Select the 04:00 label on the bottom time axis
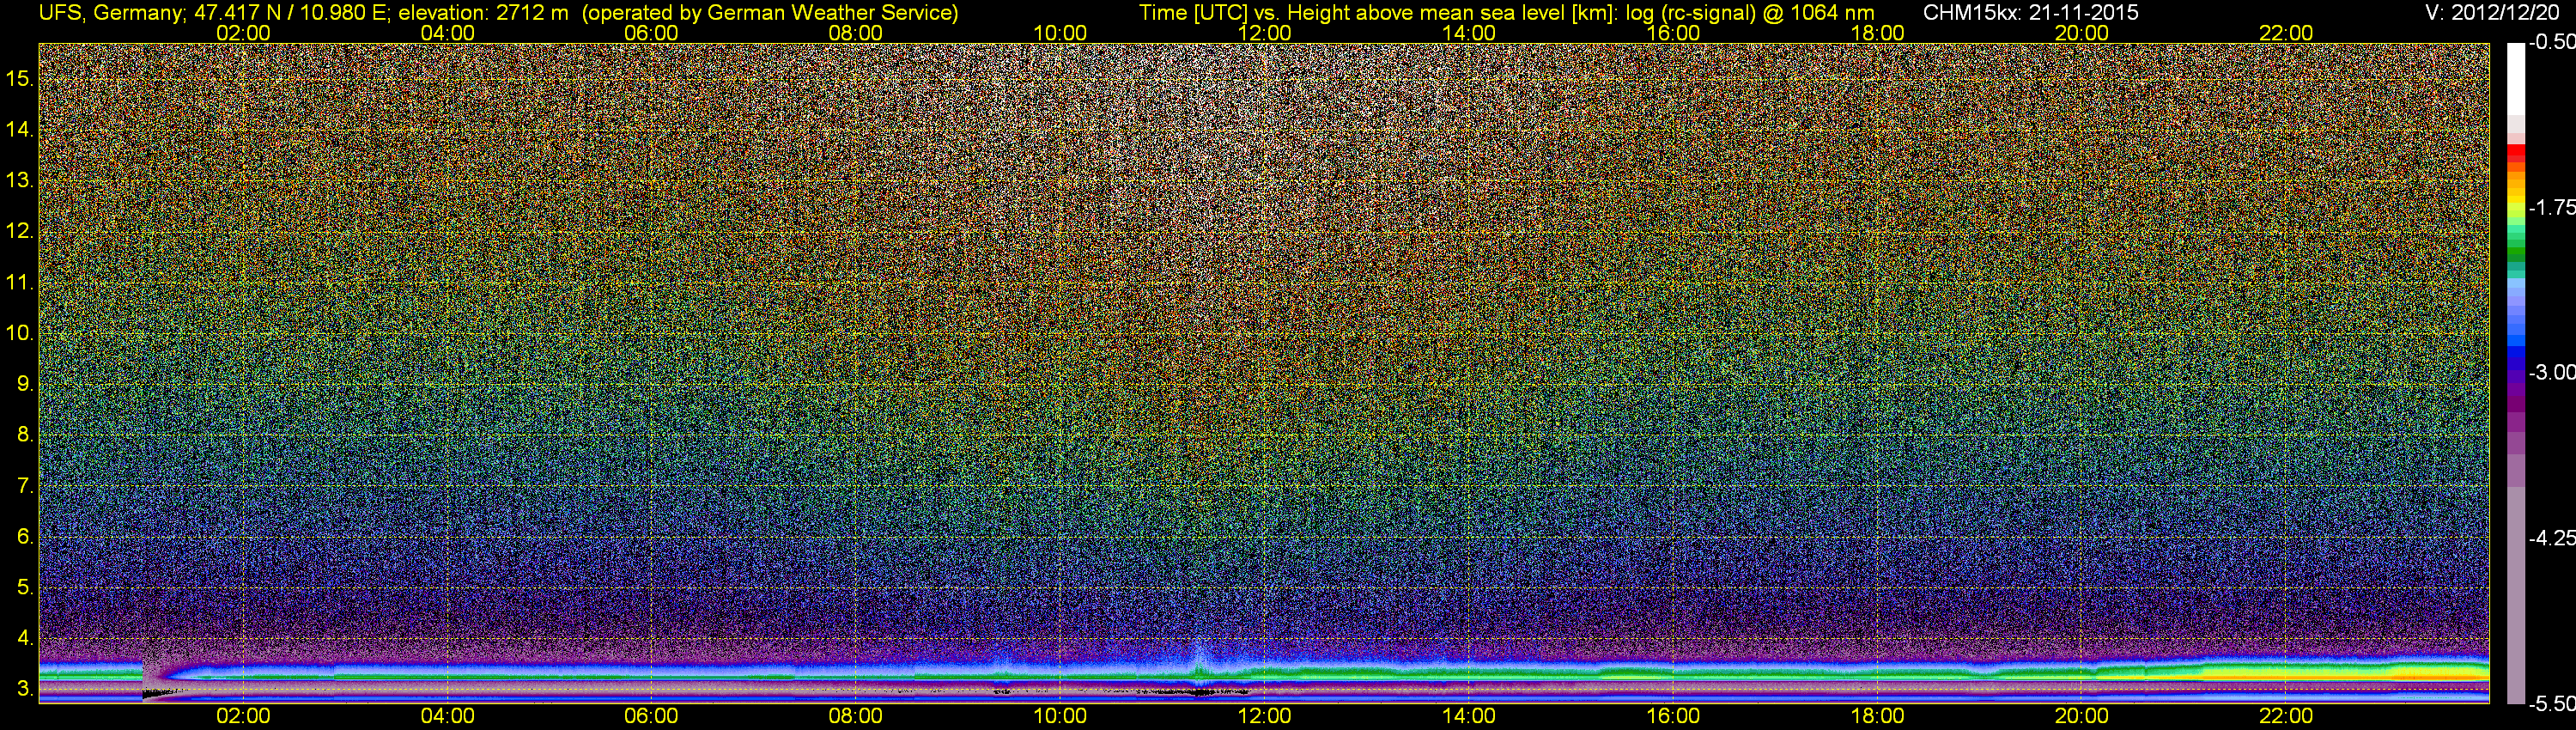The height and width of the screenshot is (730, 2576). (447, 716)
